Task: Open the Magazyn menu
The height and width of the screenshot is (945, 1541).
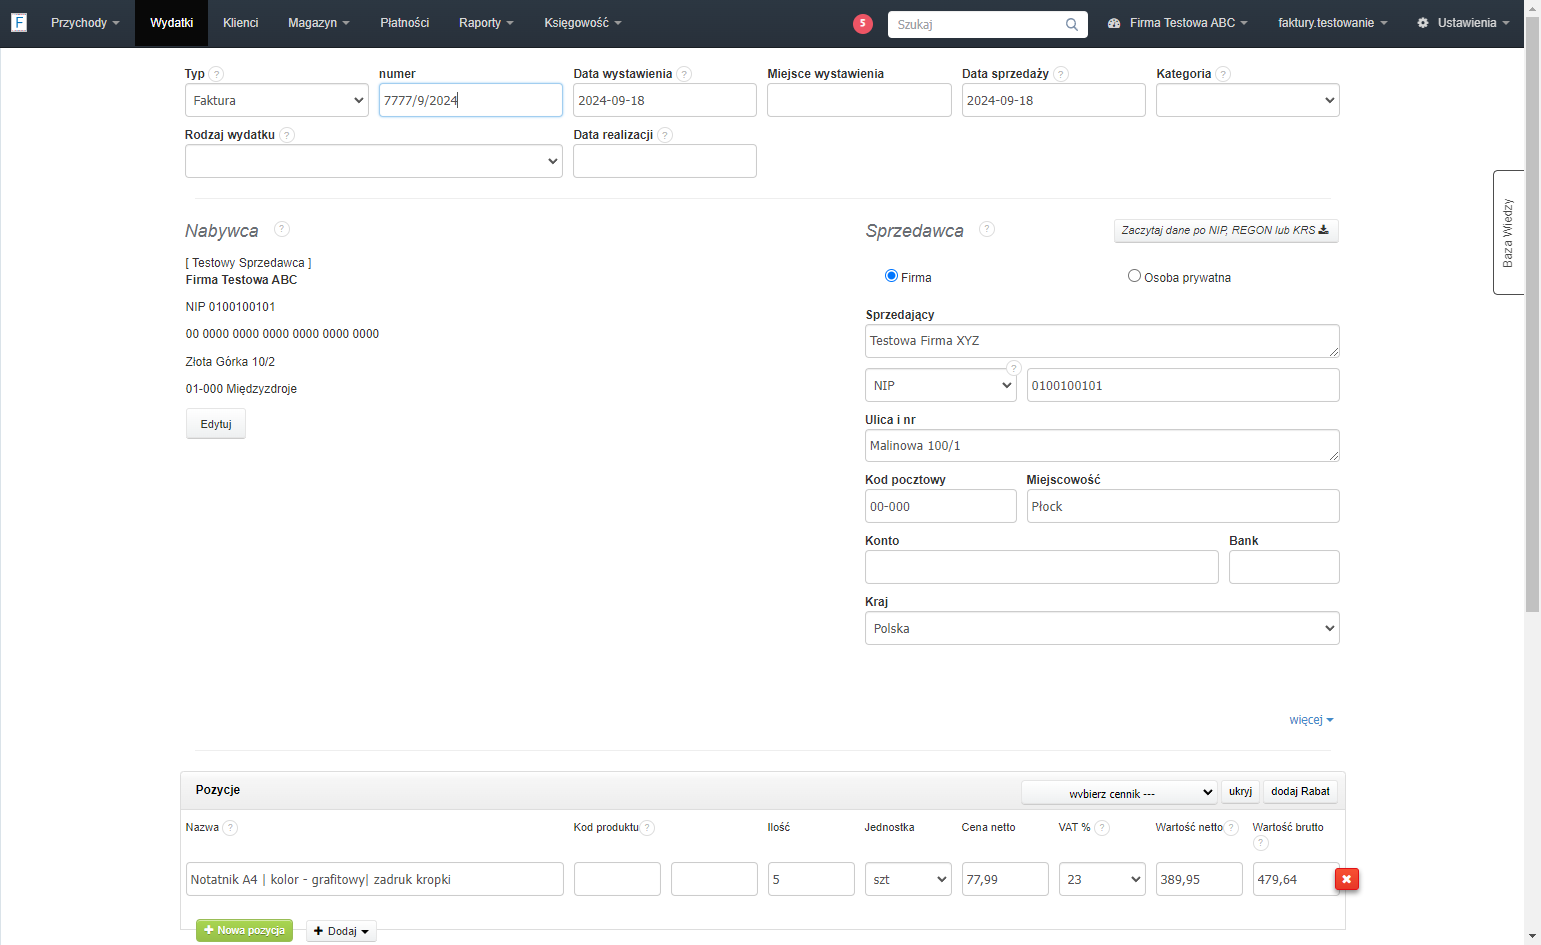Action: click(x=319, y=23)
